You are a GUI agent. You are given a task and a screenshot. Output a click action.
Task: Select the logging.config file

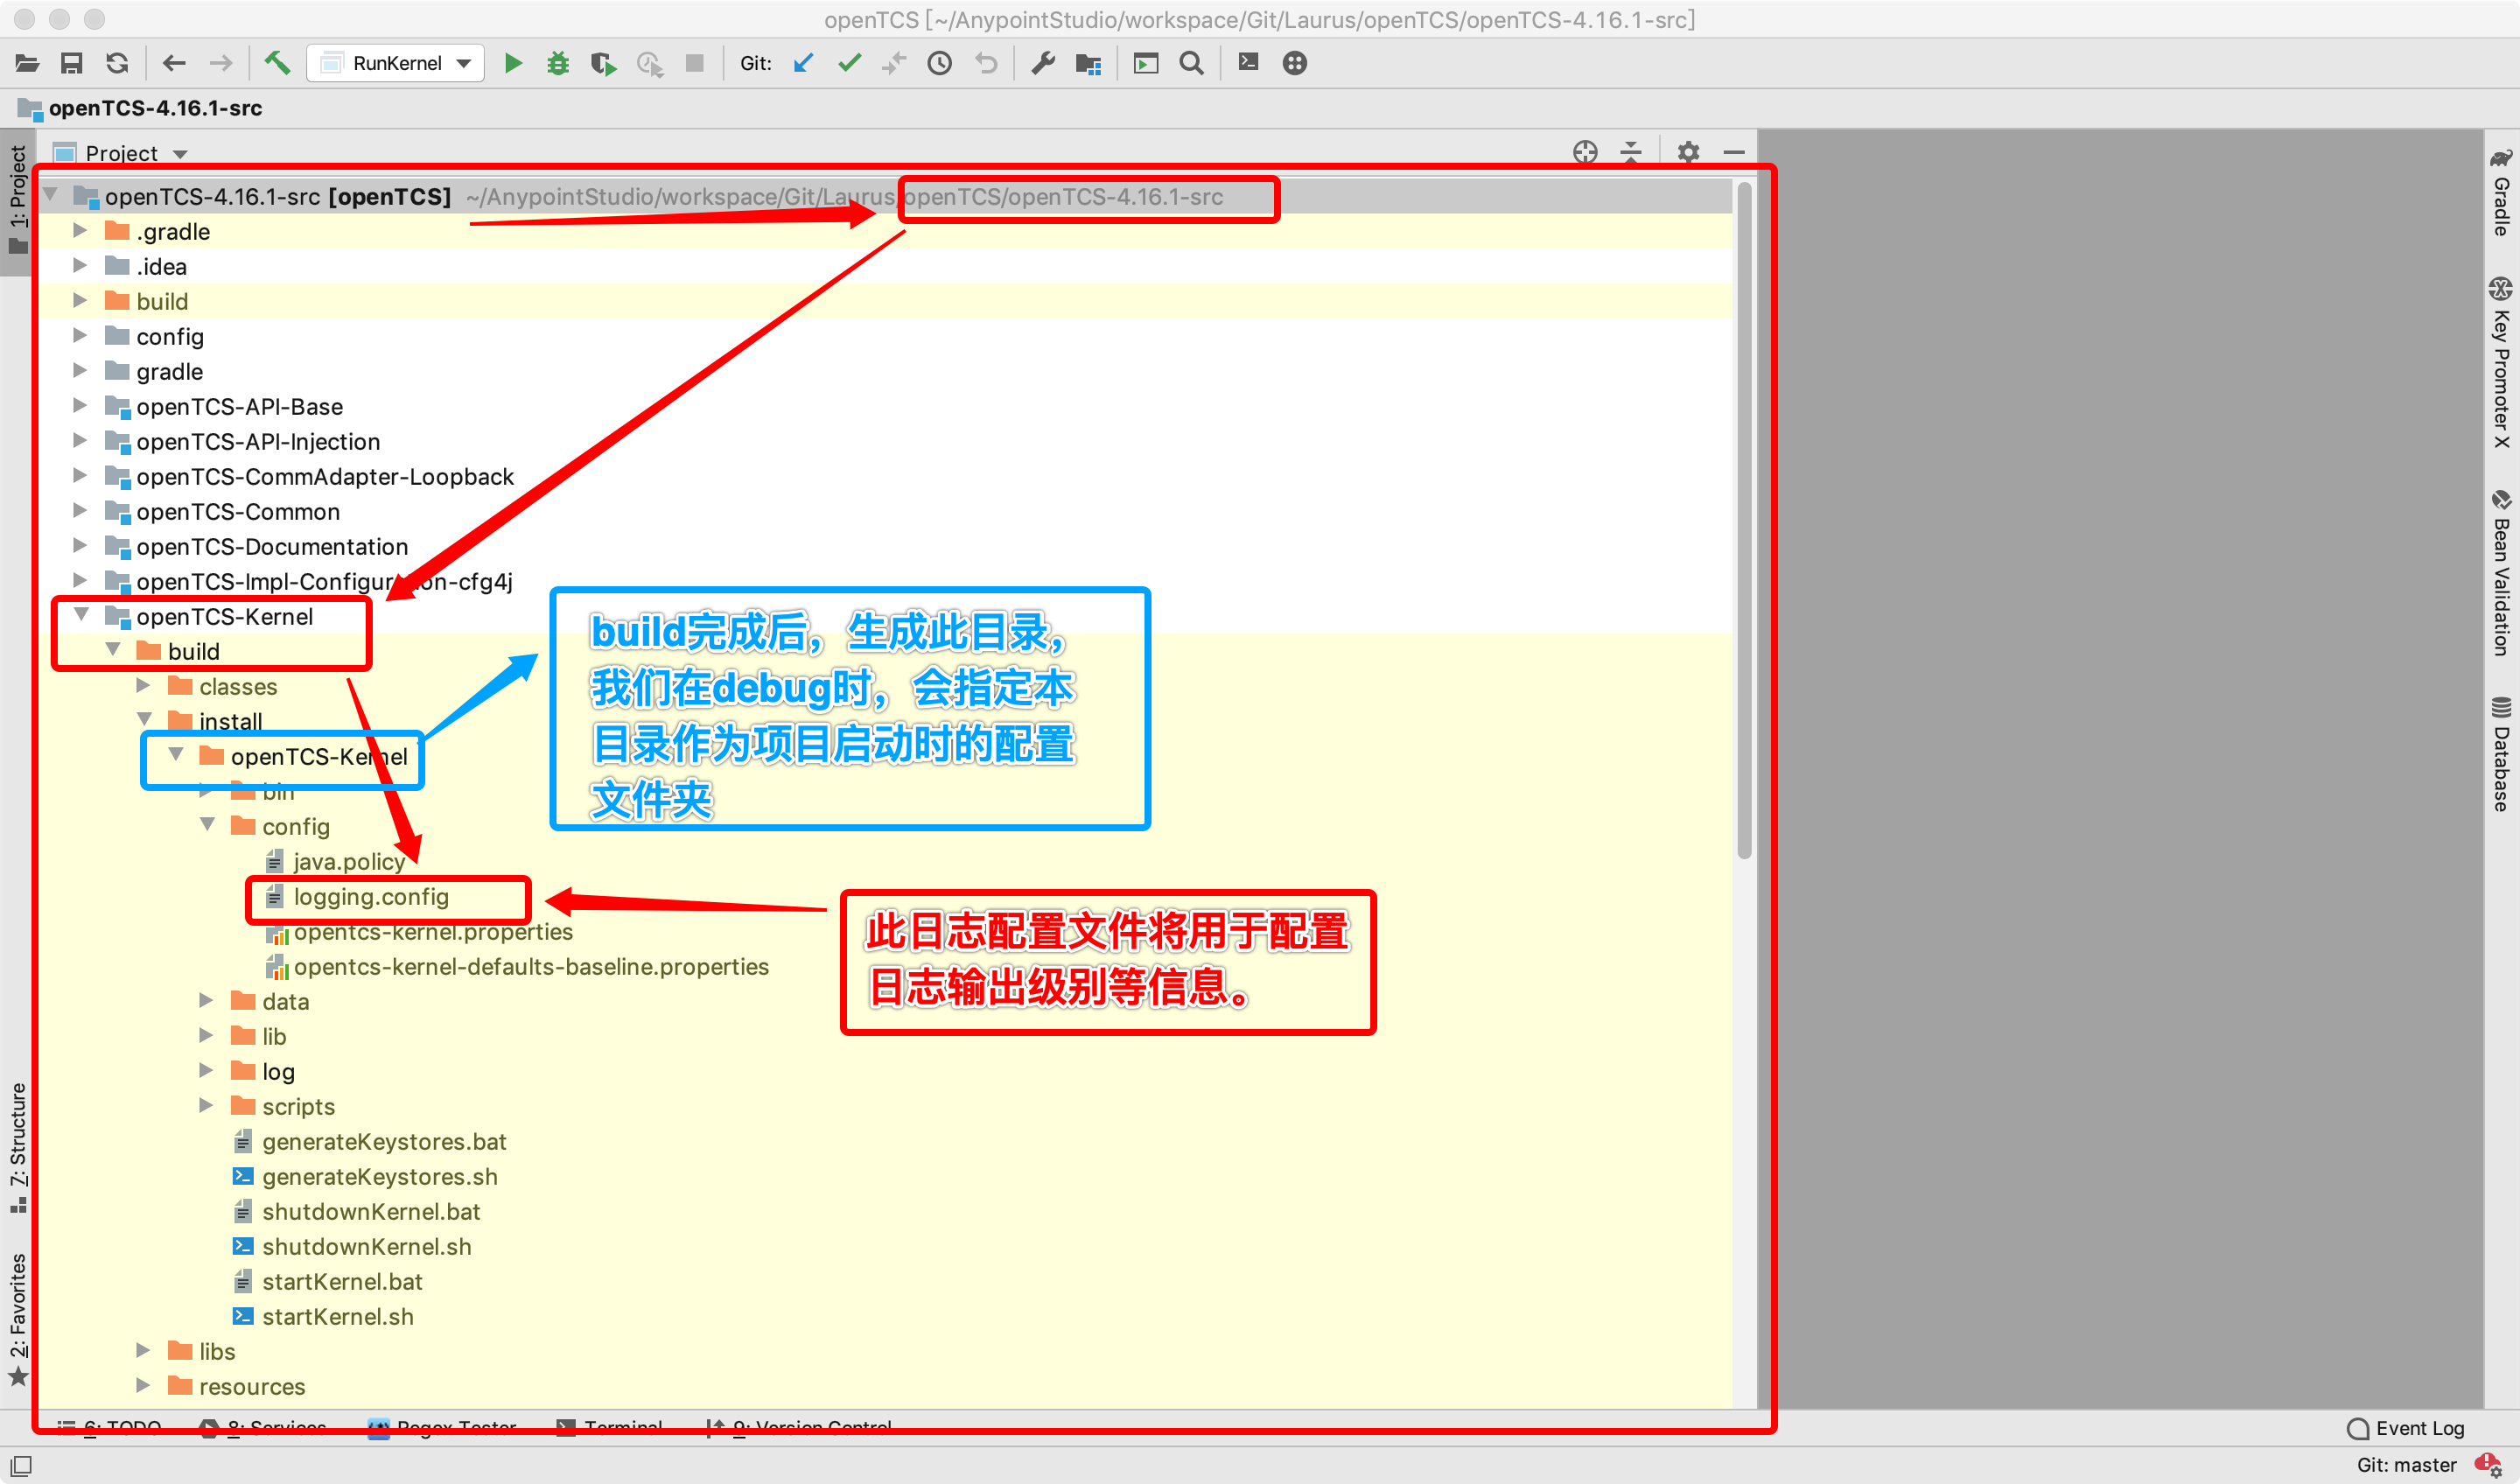tap(370, 897)
